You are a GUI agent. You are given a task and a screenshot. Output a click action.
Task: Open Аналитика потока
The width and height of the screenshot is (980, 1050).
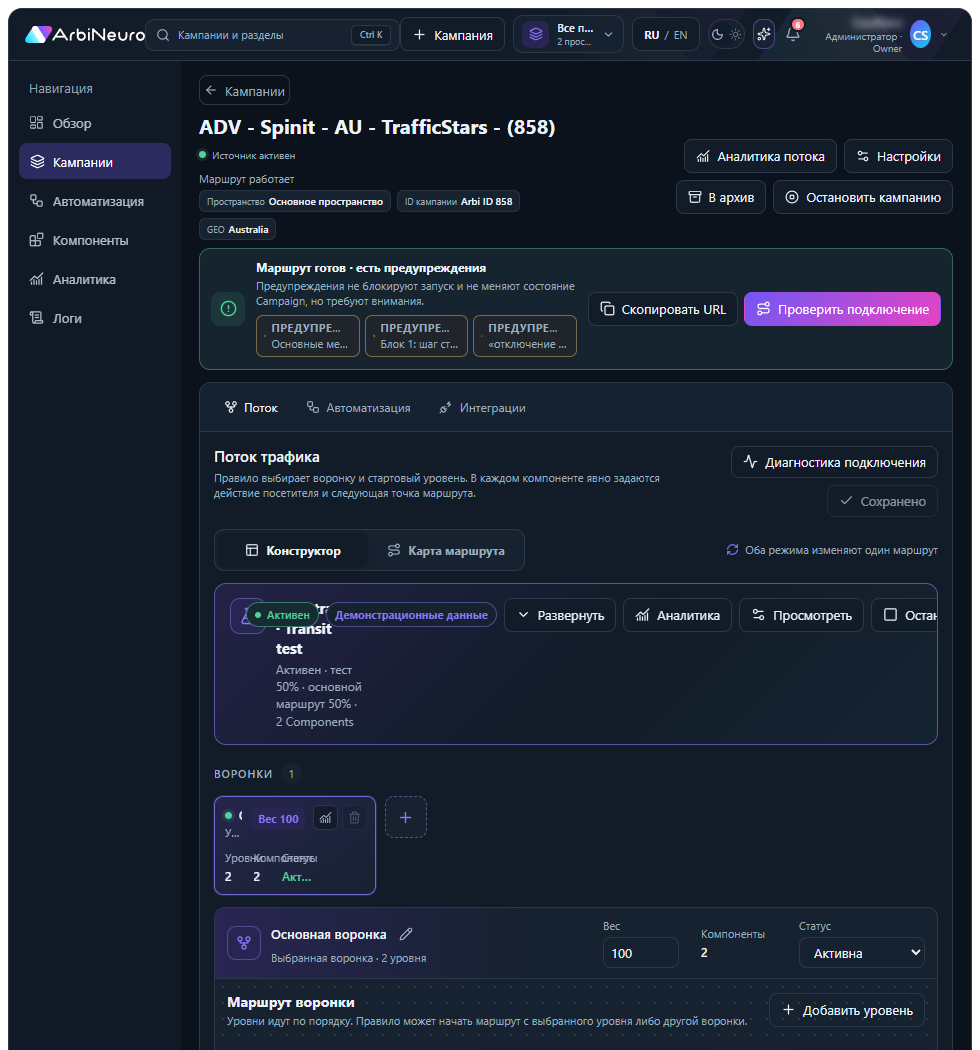click(760, 156)
